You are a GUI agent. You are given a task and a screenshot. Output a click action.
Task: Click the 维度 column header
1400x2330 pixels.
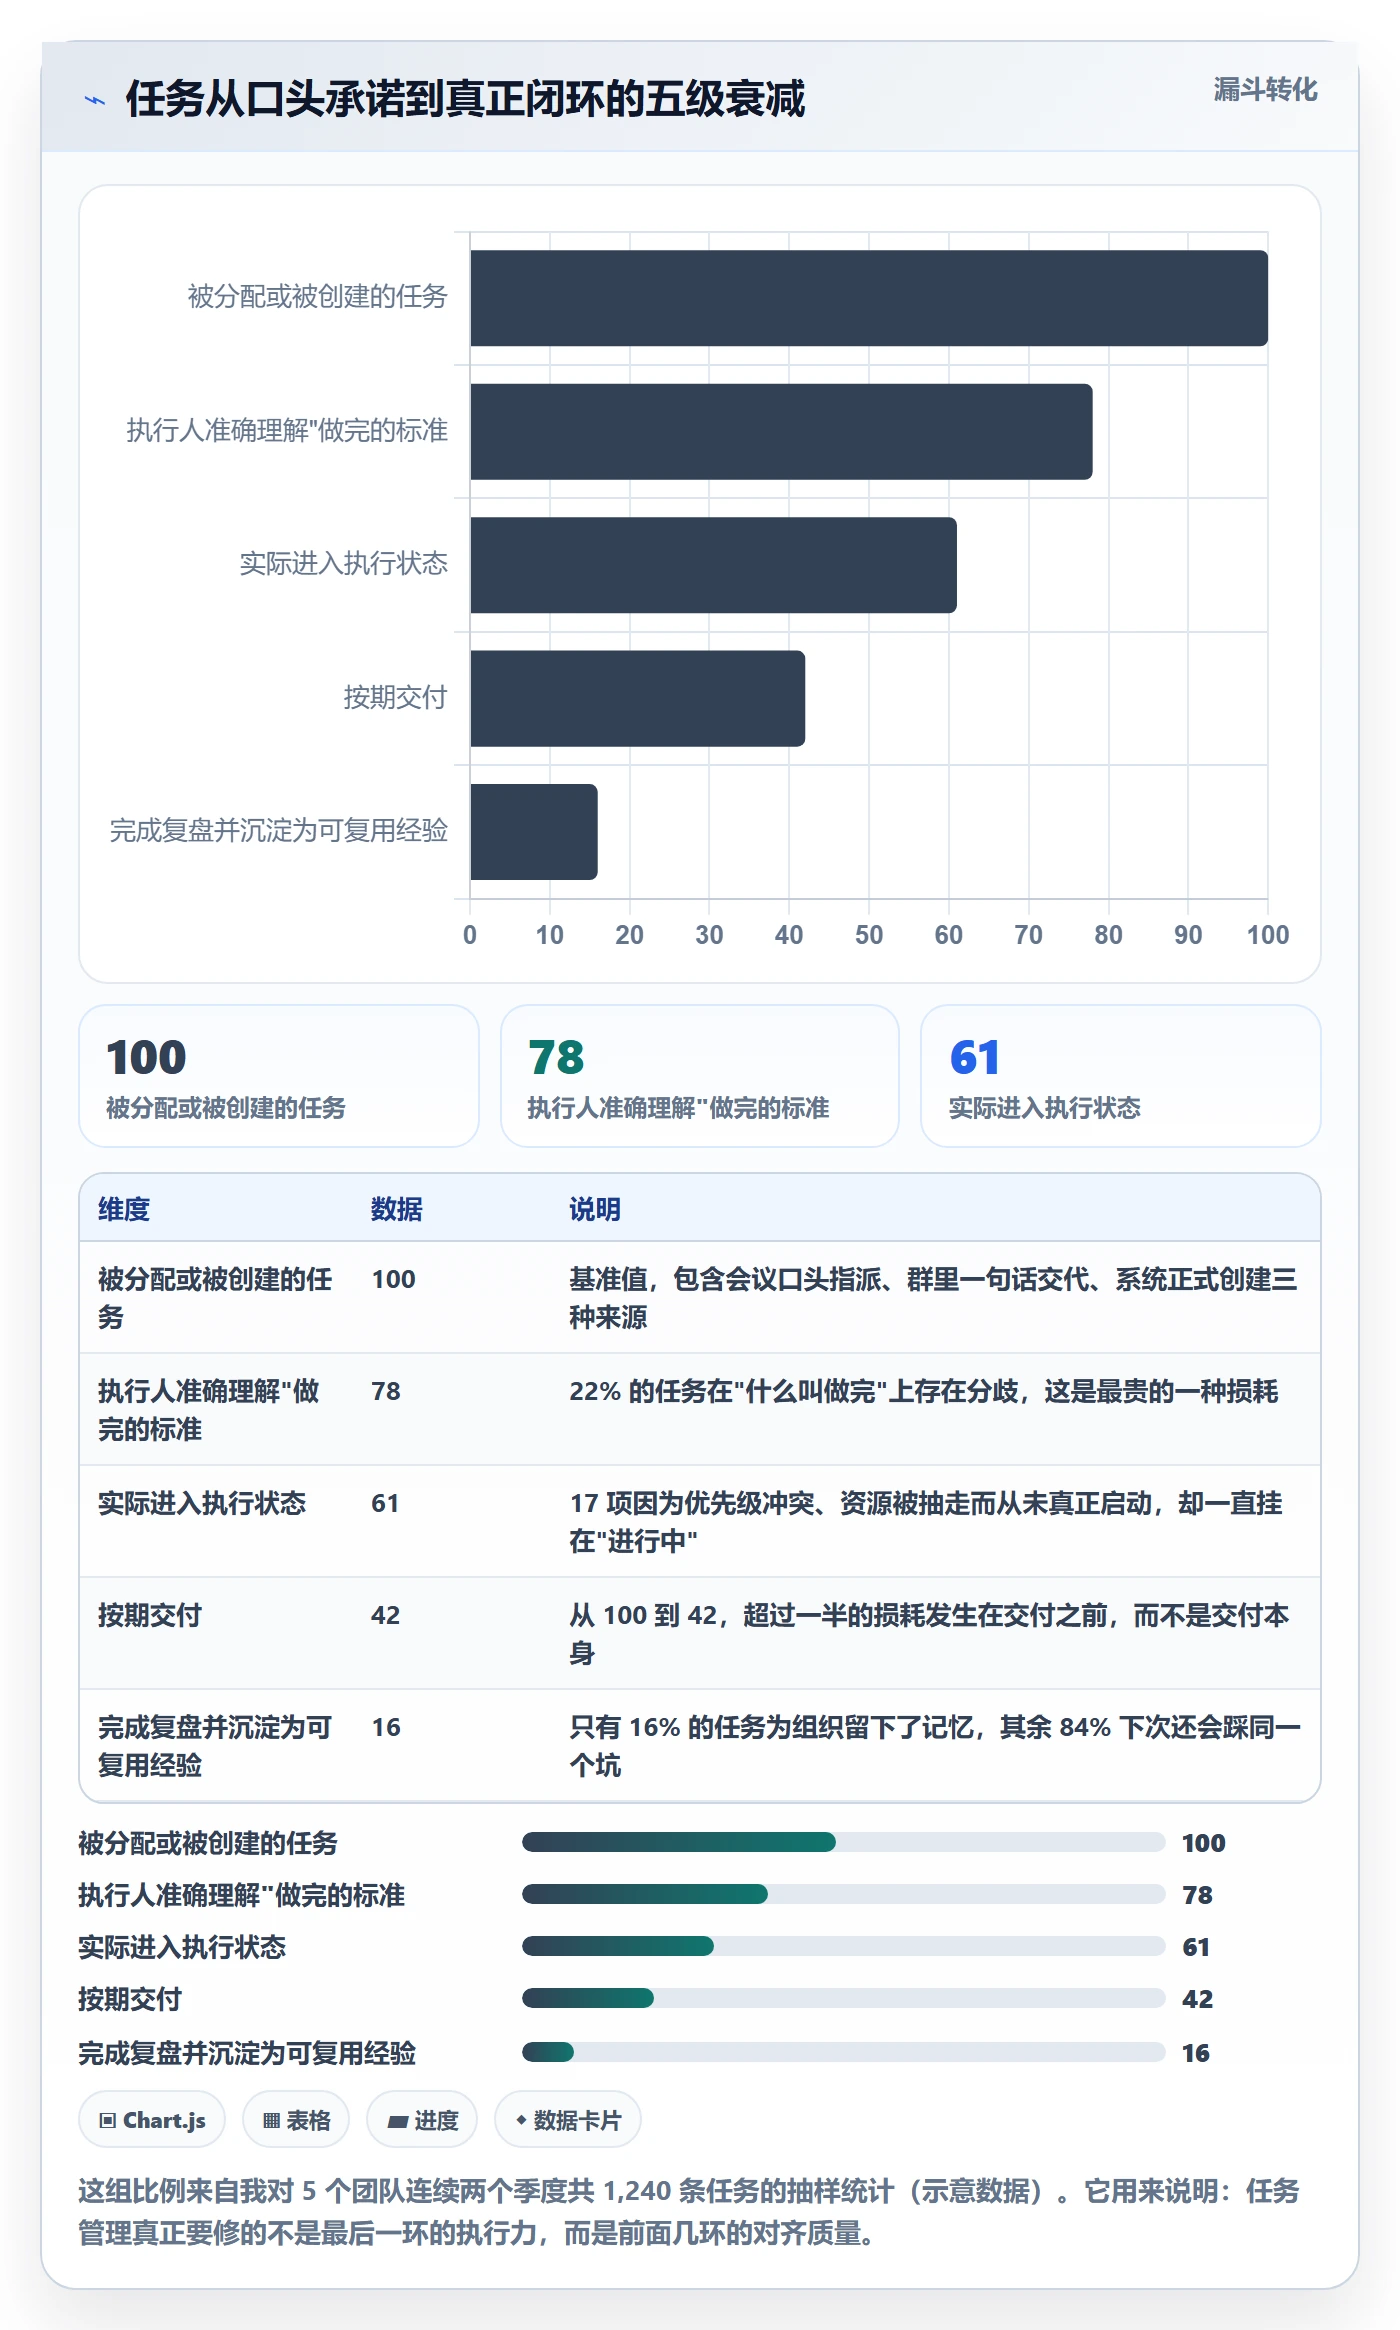pyautogui.click(x=124, y=1209)
